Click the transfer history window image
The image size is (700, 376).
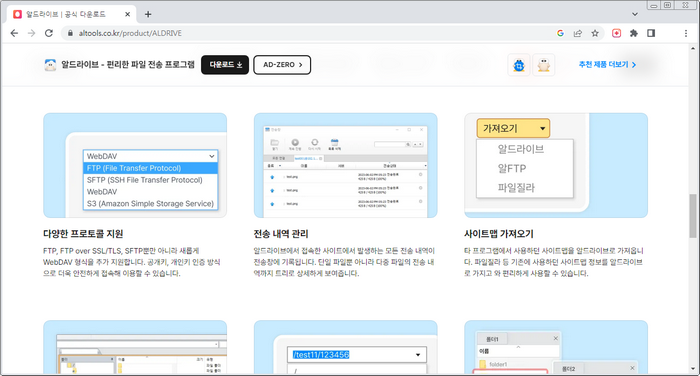click(x=346, y=165)
